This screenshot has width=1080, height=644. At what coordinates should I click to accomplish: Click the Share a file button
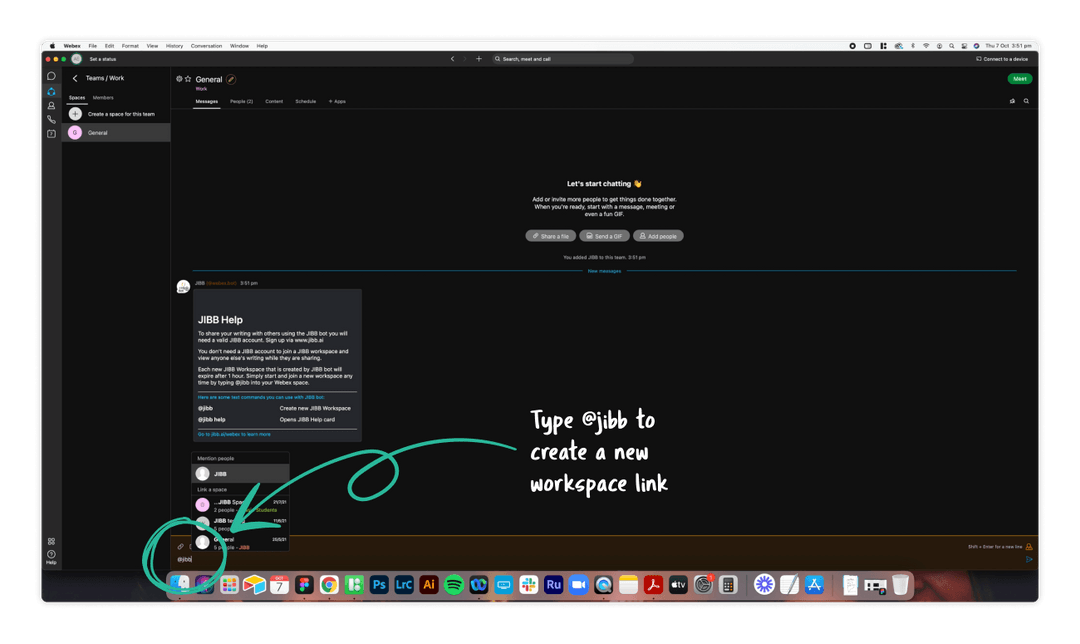tap(550, 236)
